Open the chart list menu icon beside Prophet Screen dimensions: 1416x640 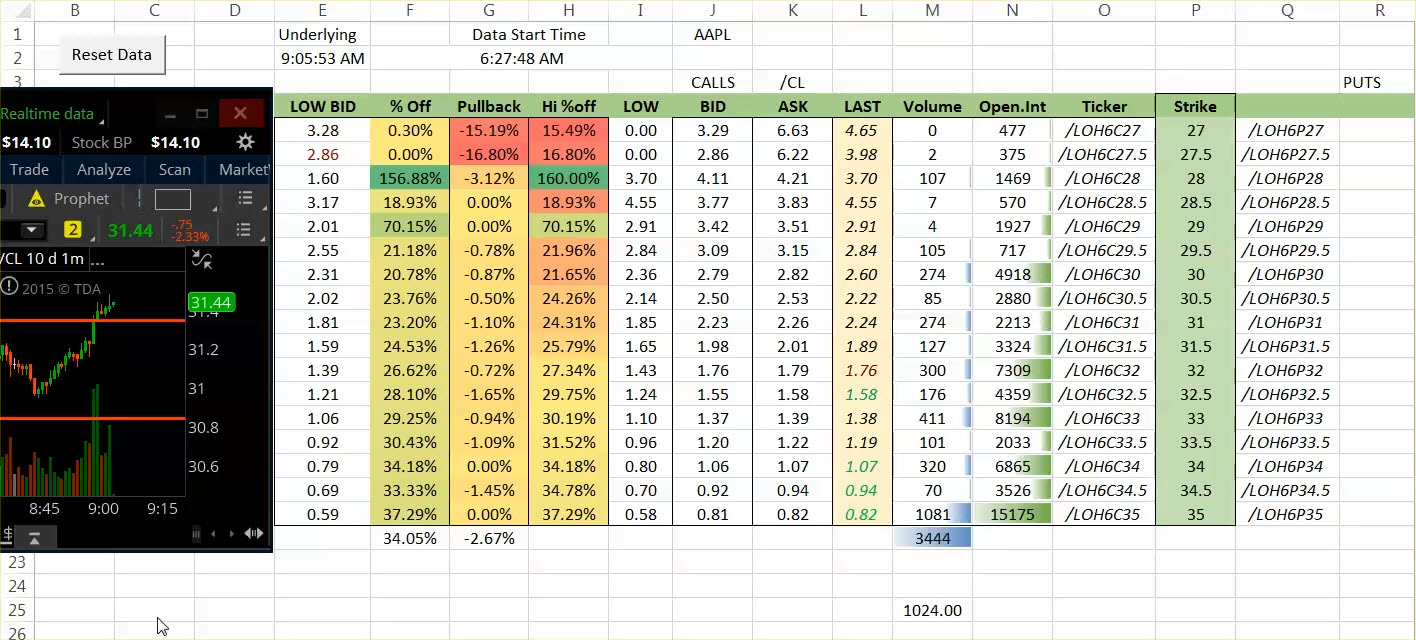[x=245, y=198]
